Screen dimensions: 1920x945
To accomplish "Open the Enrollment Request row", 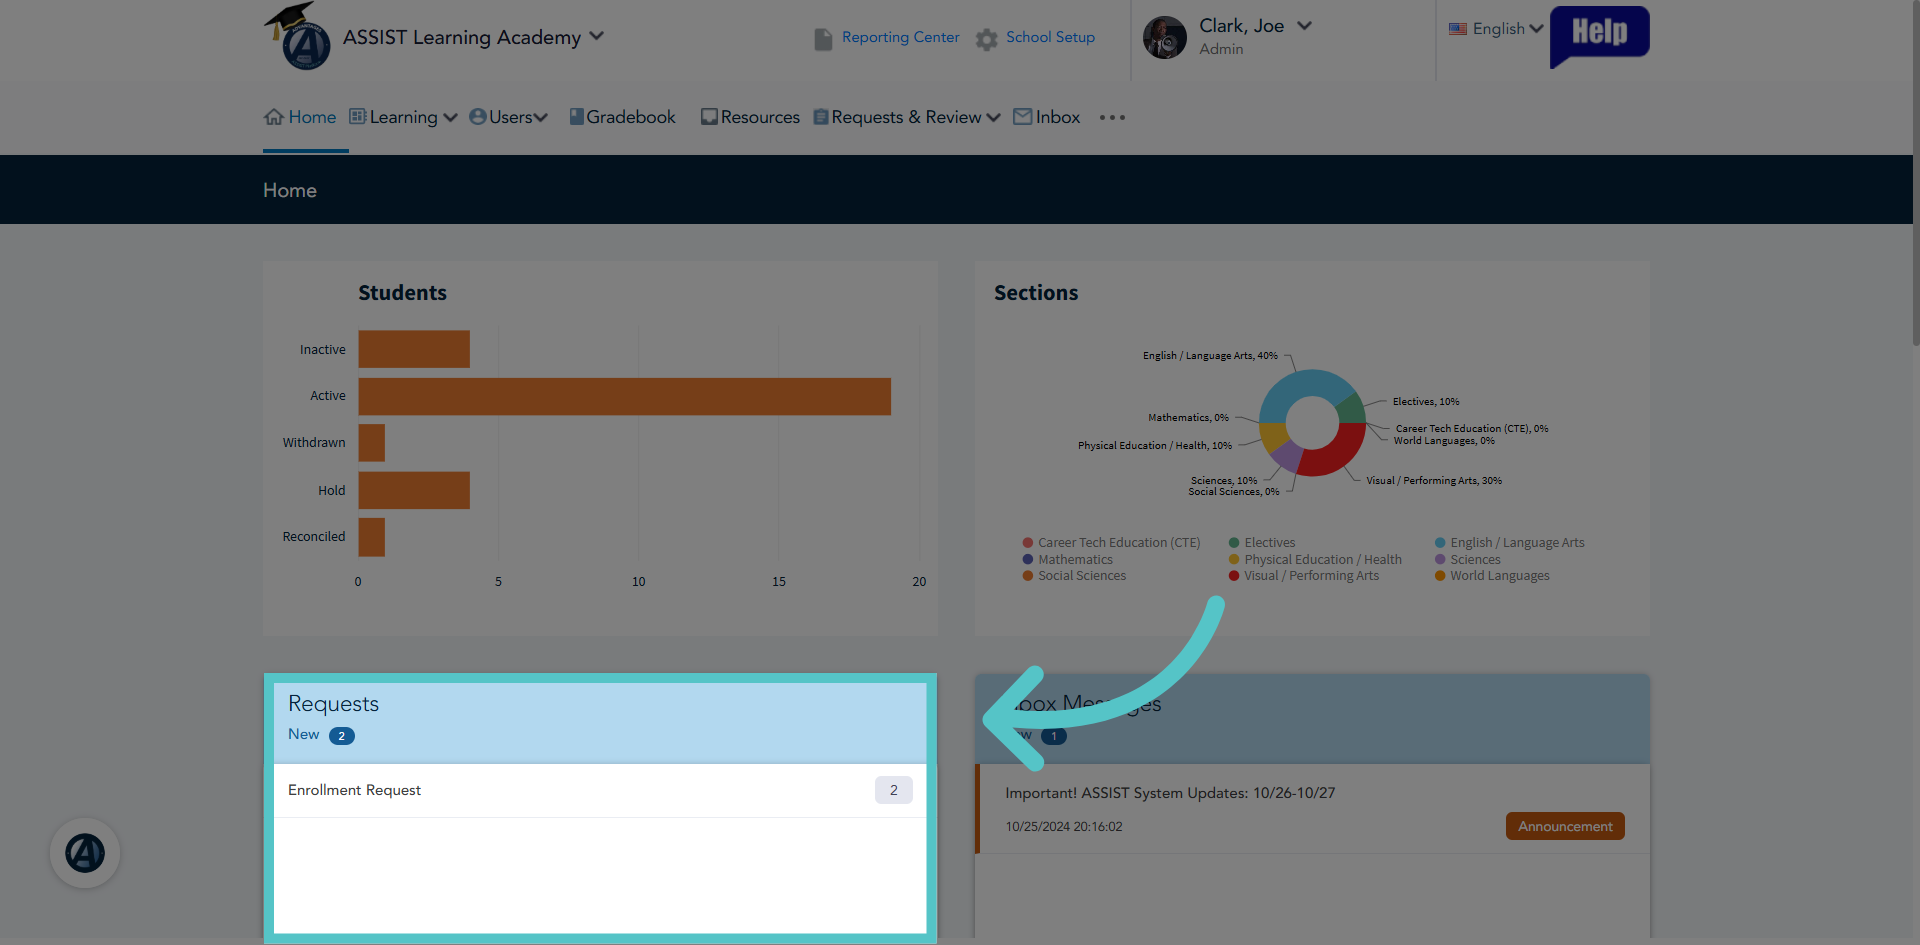I will (600, 790).
